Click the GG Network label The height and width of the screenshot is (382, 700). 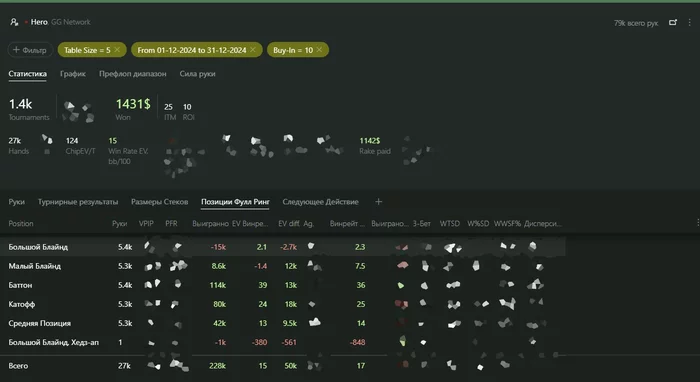click(71, 22)
